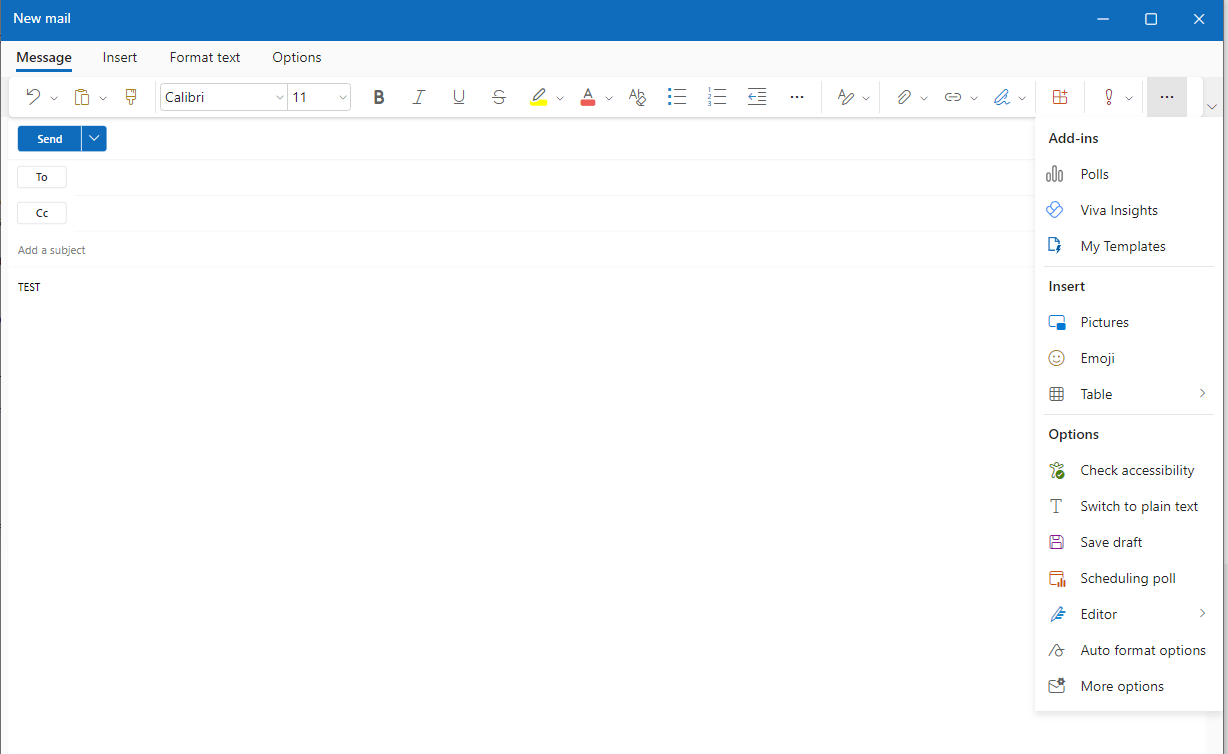Image resolution: width=1228 pixels, height=754 pixels.
Task: Switch to the Format text tab
Action: (205, 57)
